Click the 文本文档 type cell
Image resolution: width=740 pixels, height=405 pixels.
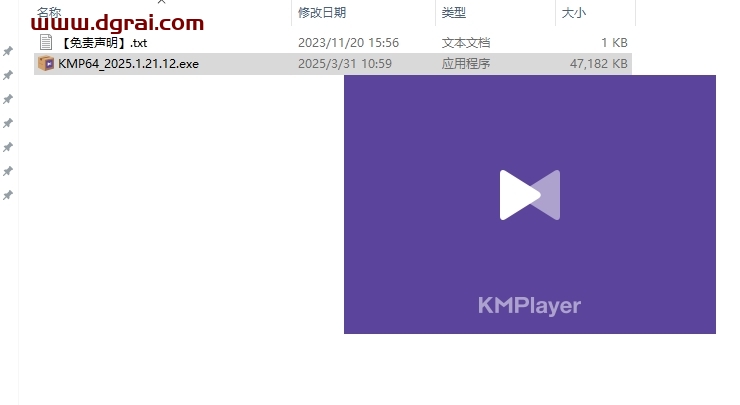point(466,43)
